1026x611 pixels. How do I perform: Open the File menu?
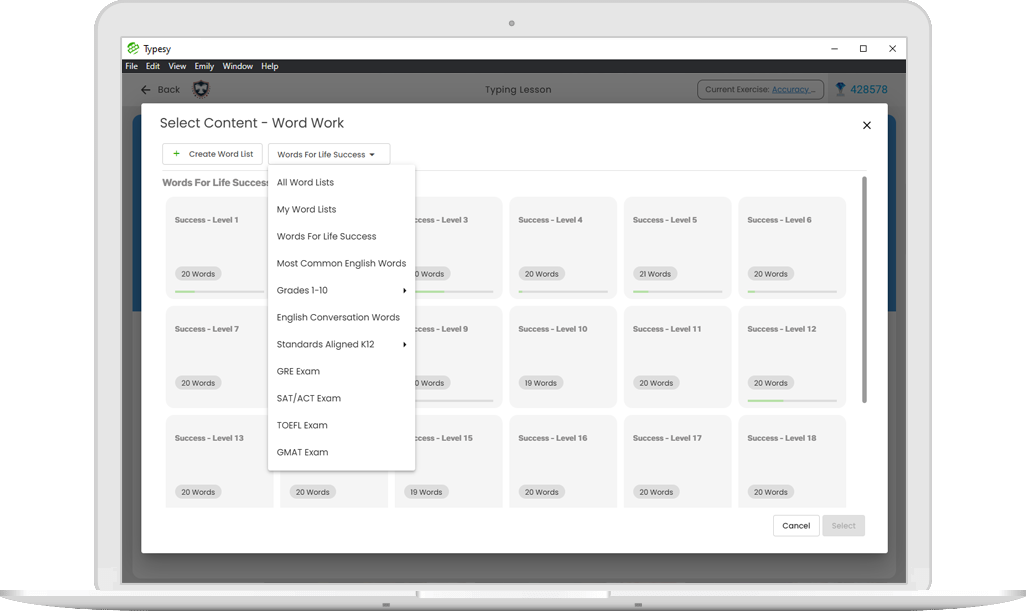pyautogui.click(x=132, y=66)
